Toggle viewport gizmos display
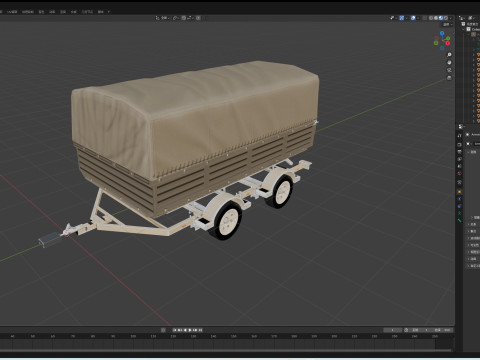This screenshot has width=480, height=360. [x=402, y=18]
